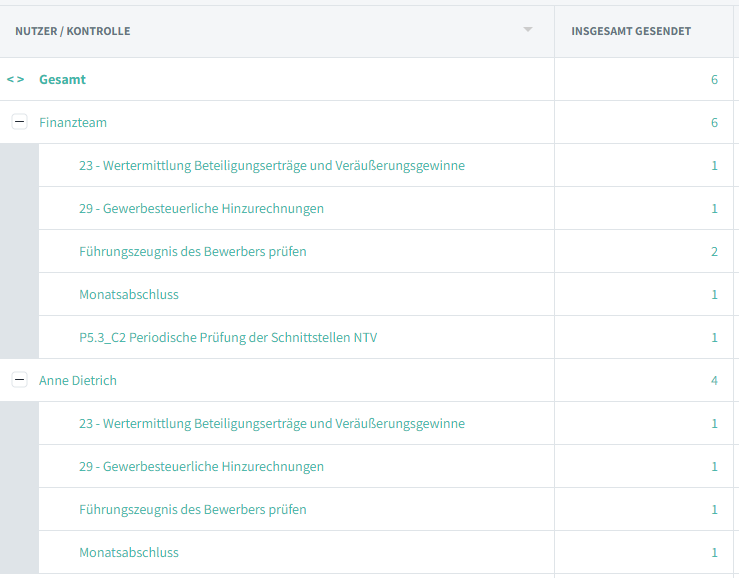
Task: Open Anne Dietrich's 29 - Gewerbesteuerliche Hinzurechnungen
Action: 201,466
